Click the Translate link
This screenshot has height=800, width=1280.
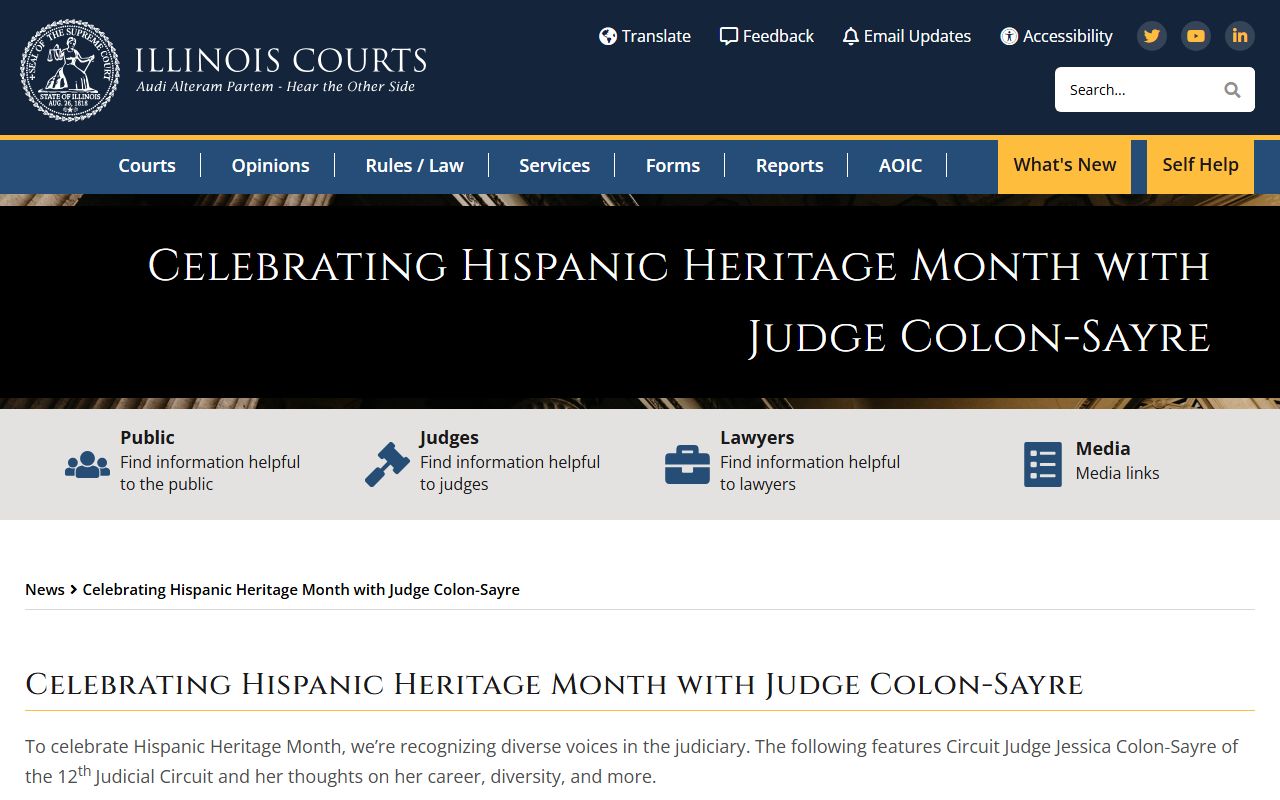coord(645,36)
